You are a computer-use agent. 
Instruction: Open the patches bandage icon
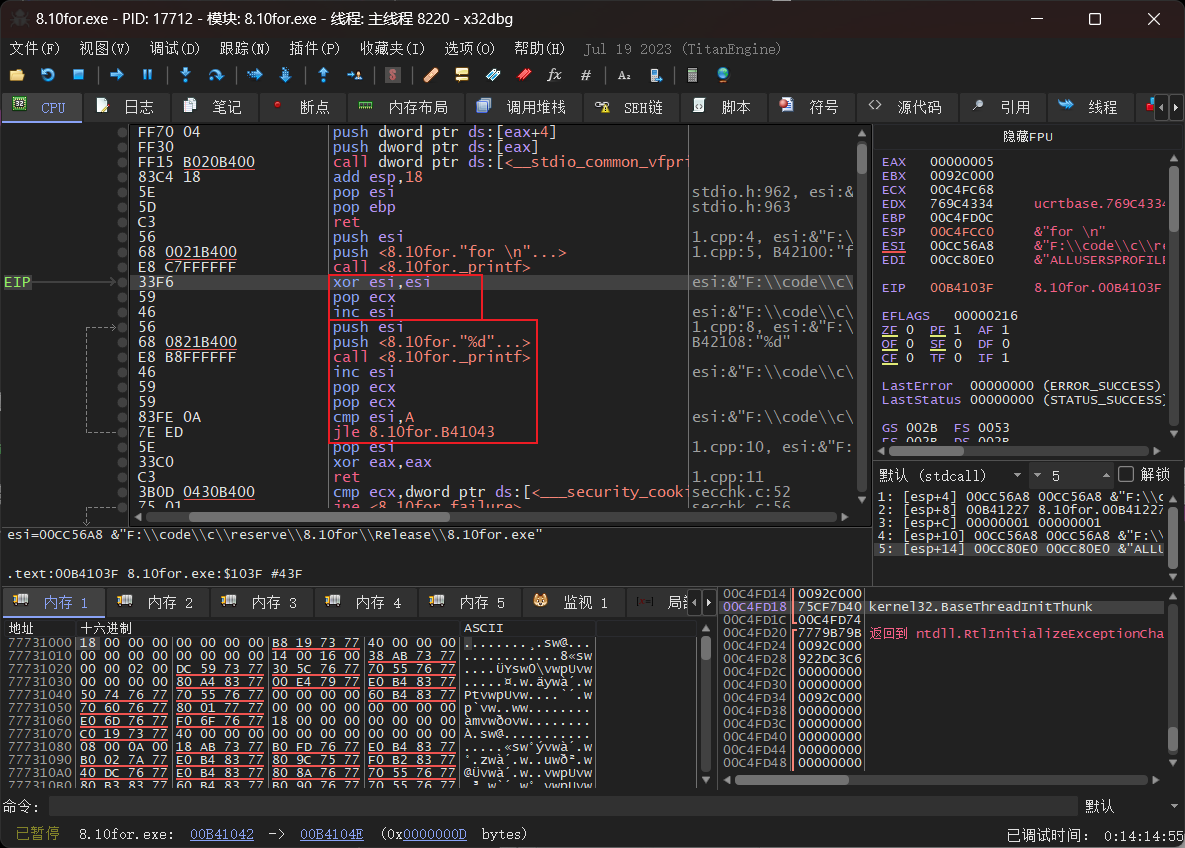(x=431, y=75)
